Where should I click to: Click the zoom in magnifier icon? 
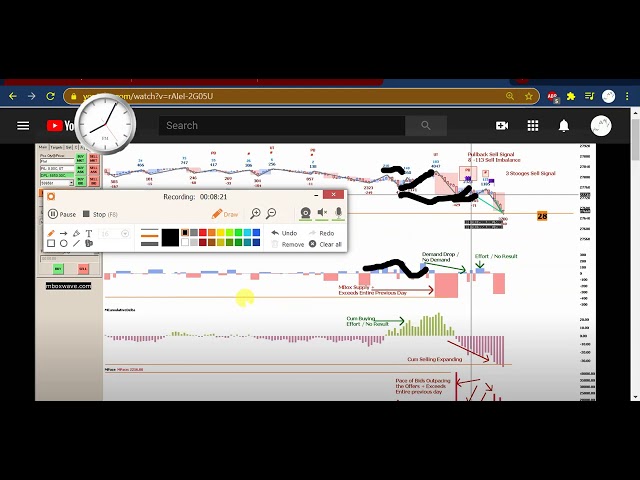coord(256,213)
